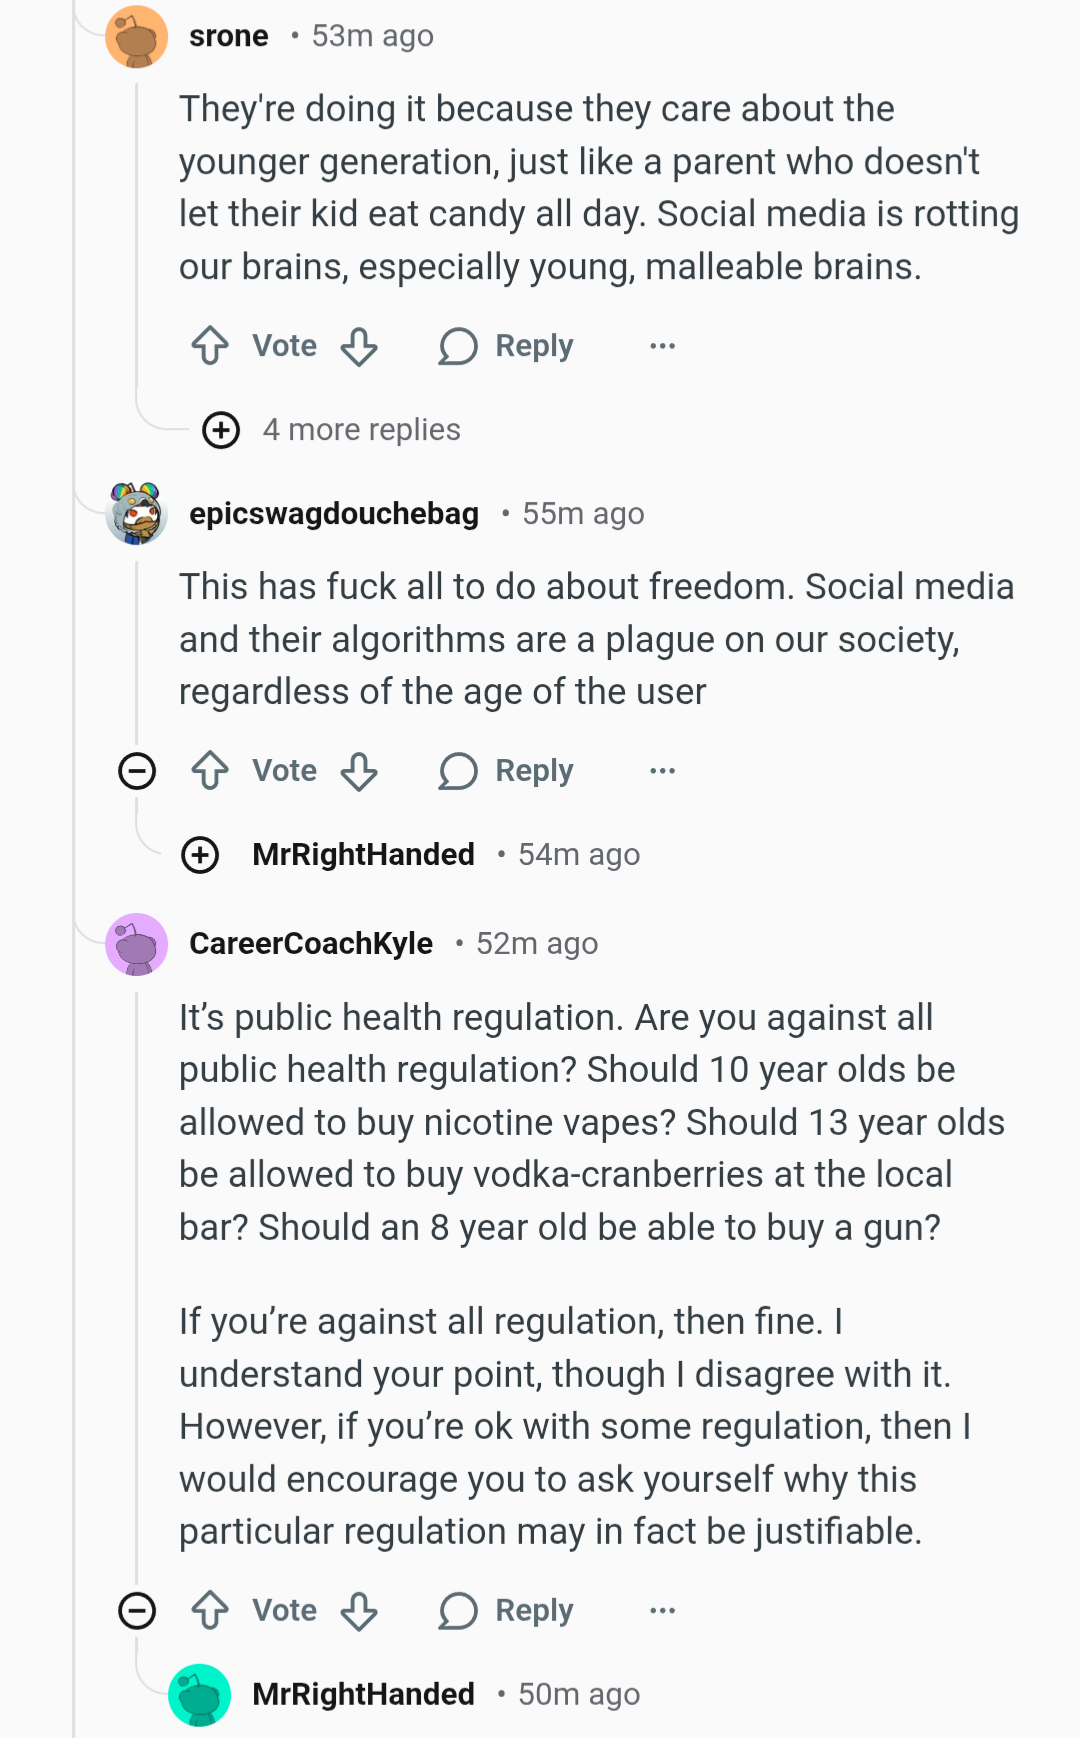Downvote srone's comment

359,346
